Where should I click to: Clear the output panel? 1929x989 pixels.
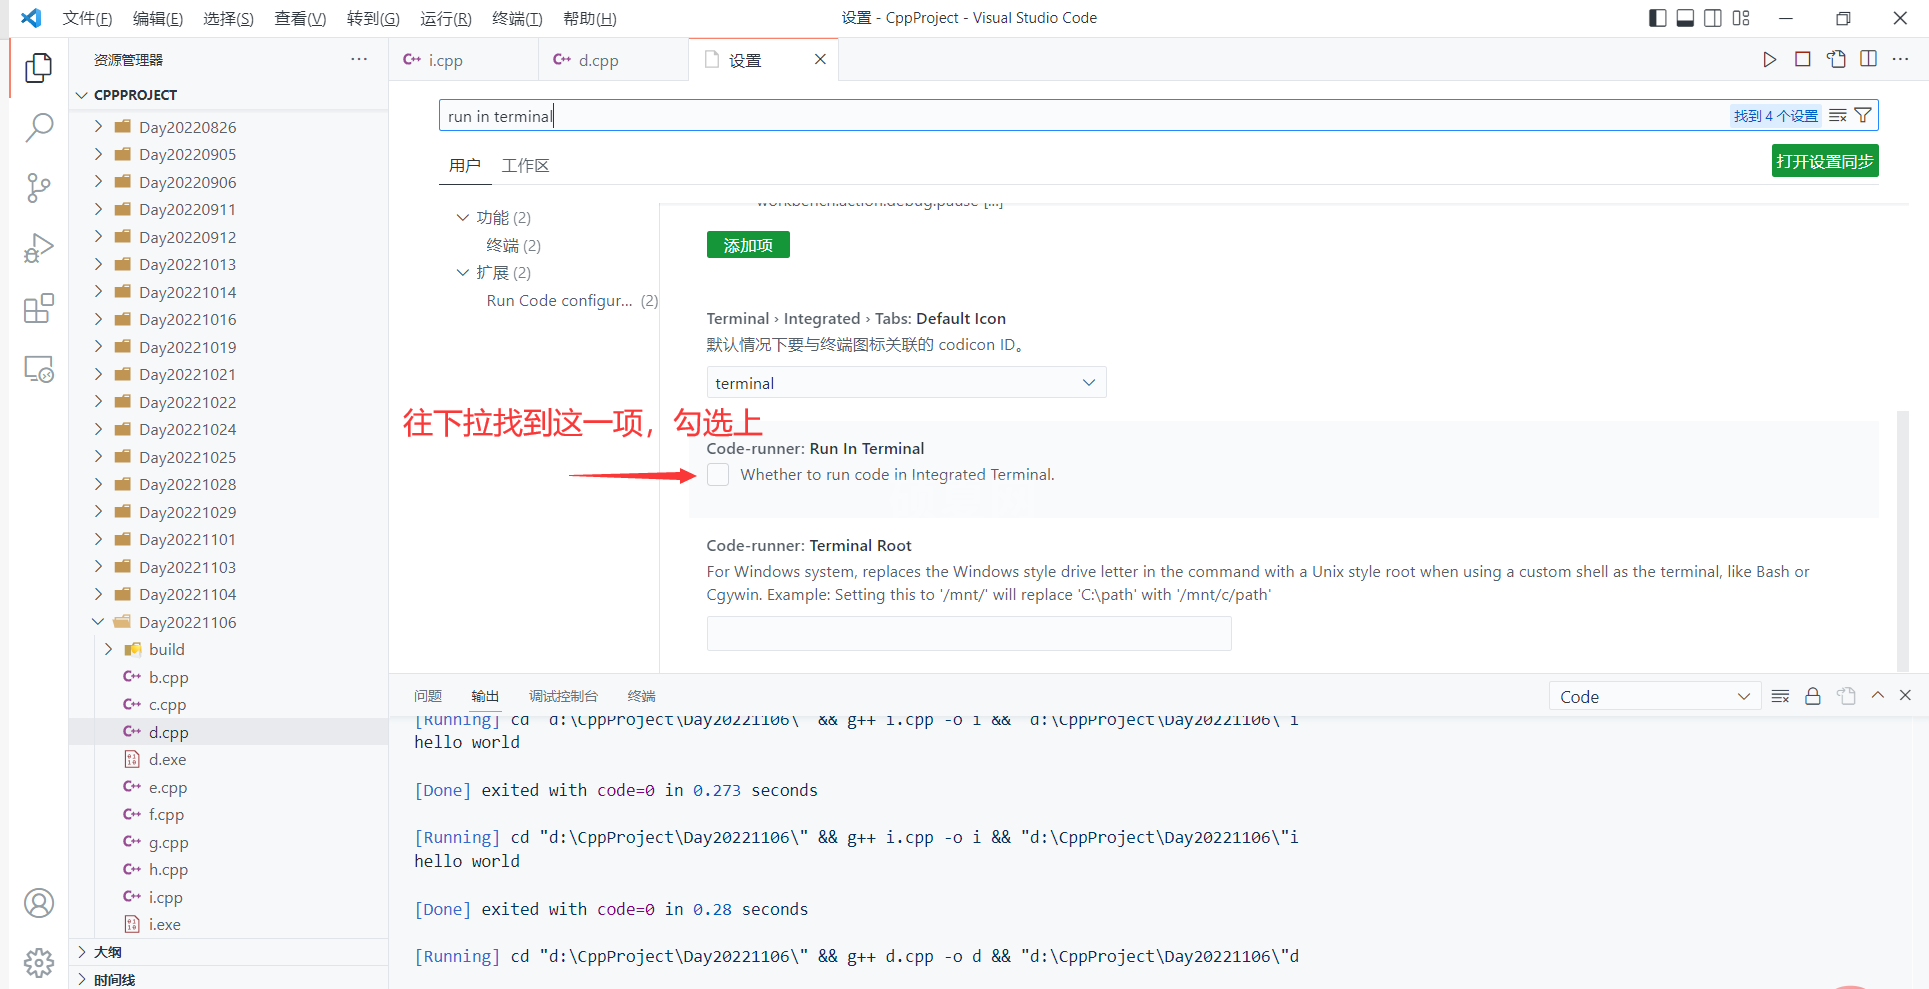tap(1780, 696)
